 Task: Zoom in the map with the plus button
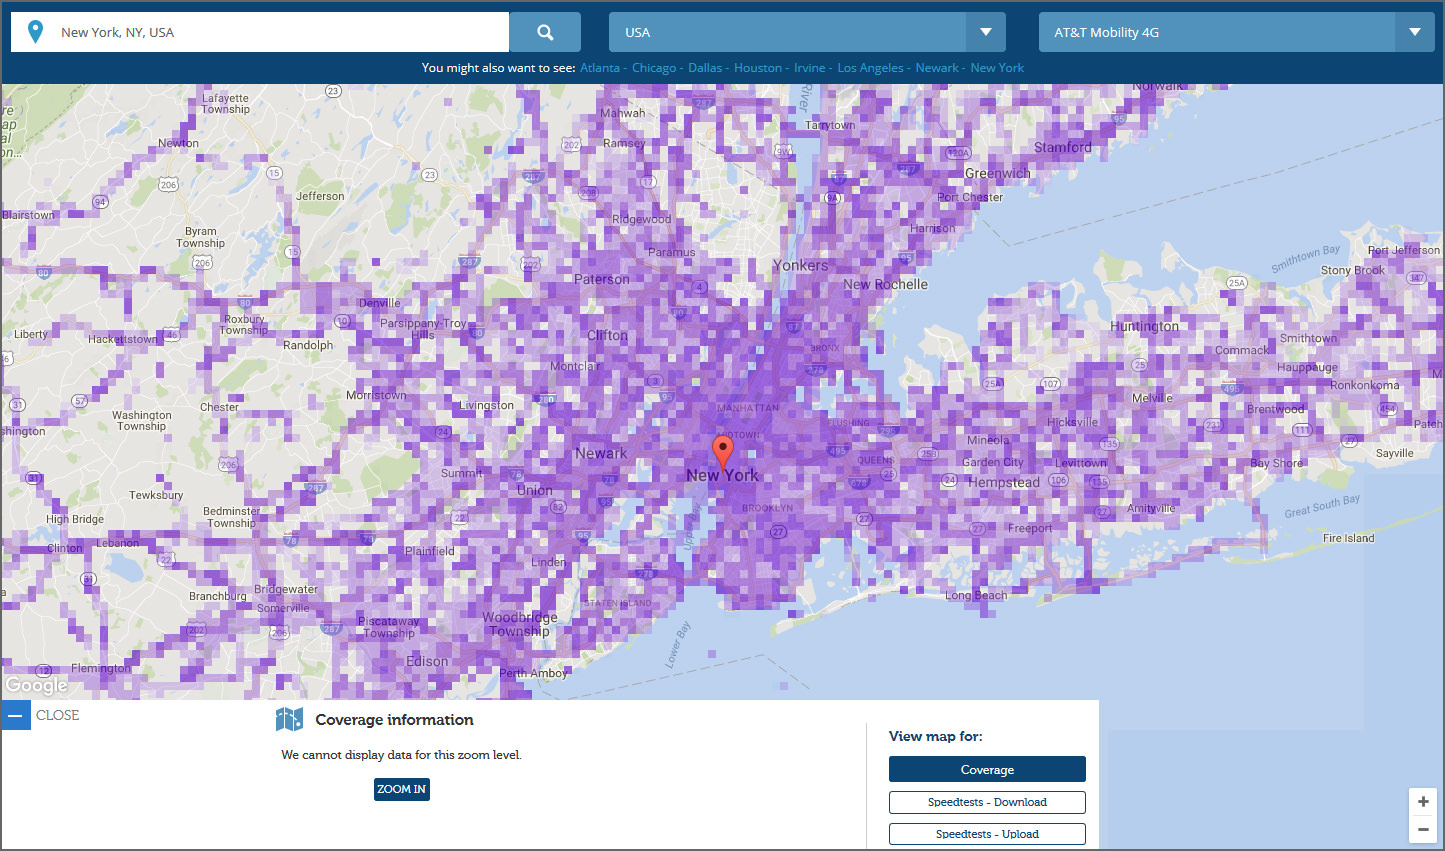point(1423,802)
